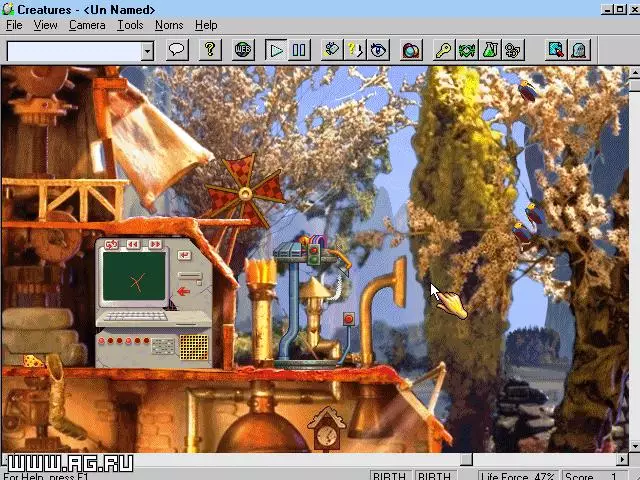This screenshot has width=640, height=480.
Task: Toggle the eye creature-view icon
Action: tap(378, 50)
